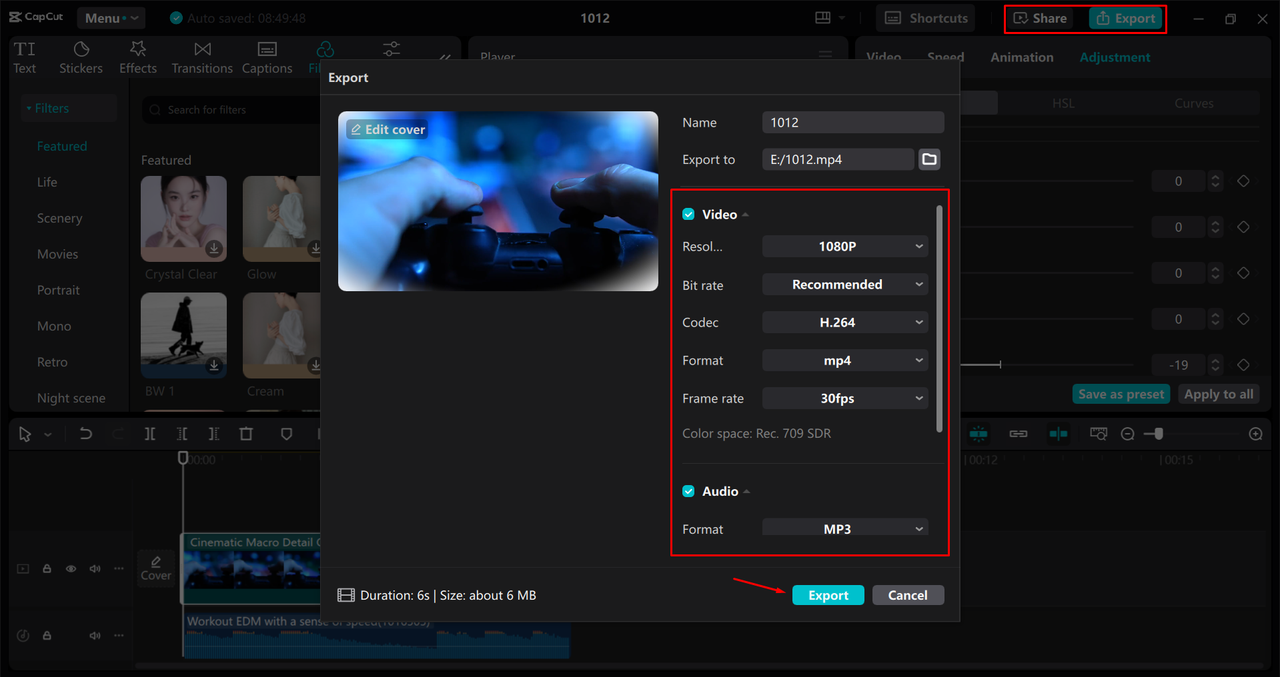Open the Adjustment sliders panel icon

(x=391, y=49)
